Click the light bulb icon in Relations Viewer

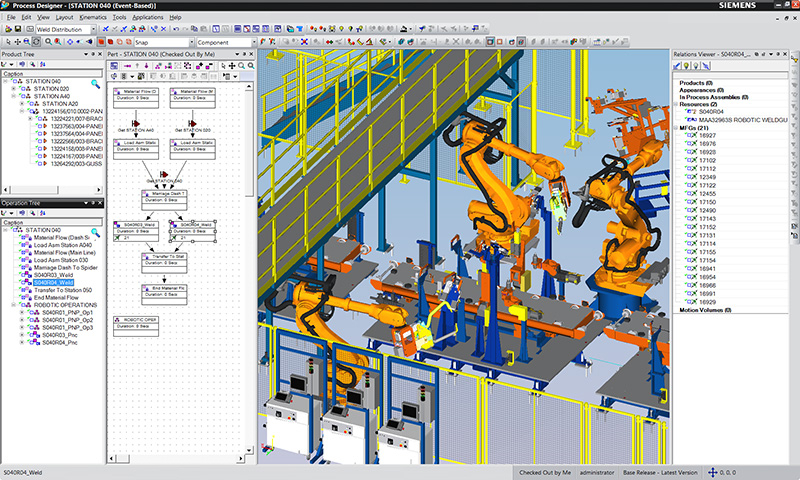click(687, 65)
